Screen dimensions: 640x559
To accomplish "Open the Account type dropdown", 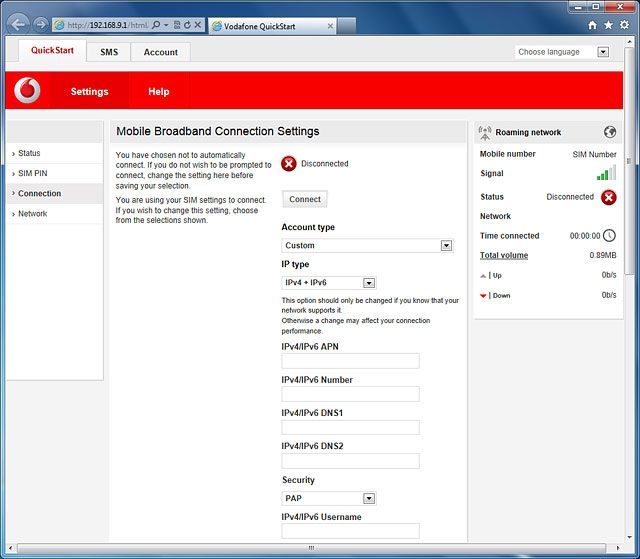I will tap(368, 245).
